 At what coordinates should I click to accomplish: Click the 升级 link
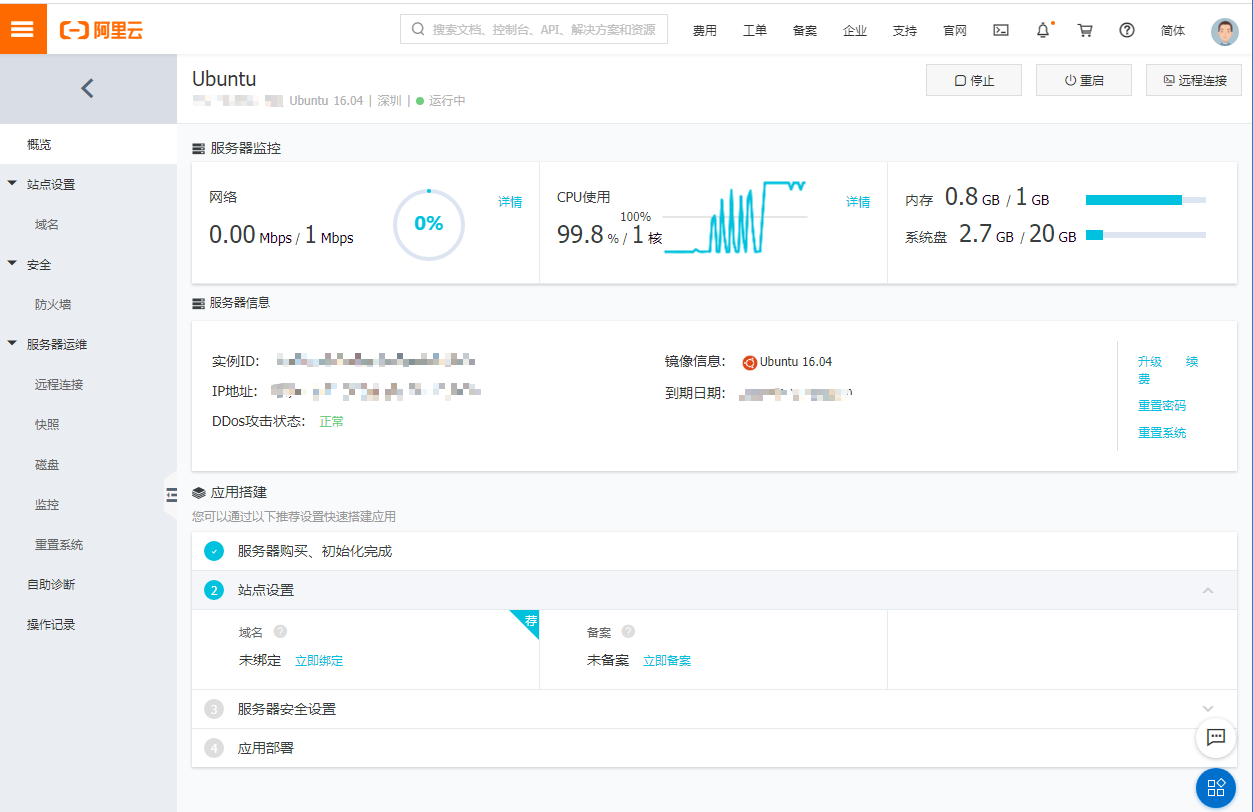tap(1150, 362)
